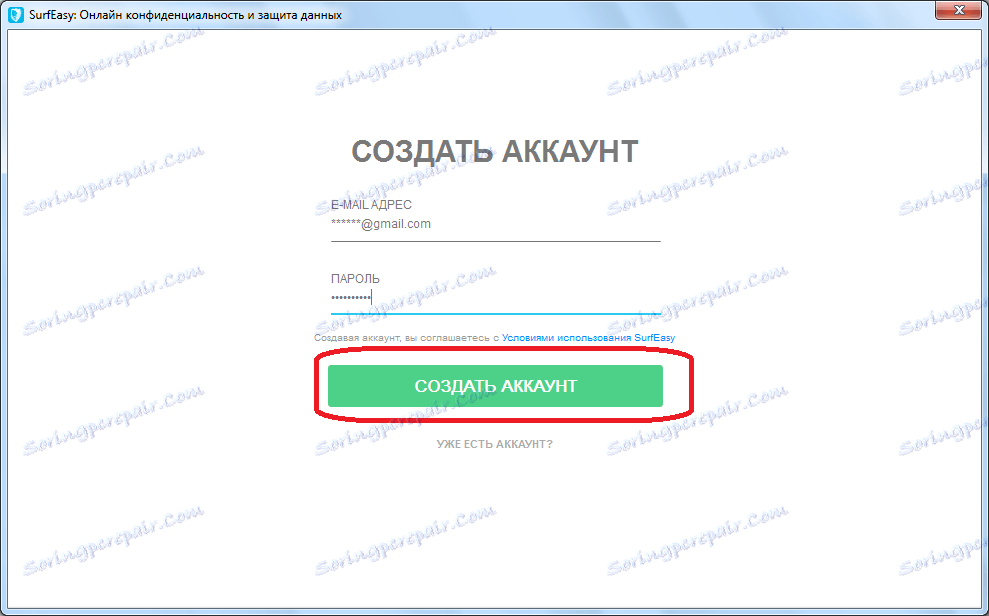Click the ПАРОЛЬ field label
Image resolution: width=989 pixels, height=616 pixels.
pyautogui.click(x=355, y=279)
